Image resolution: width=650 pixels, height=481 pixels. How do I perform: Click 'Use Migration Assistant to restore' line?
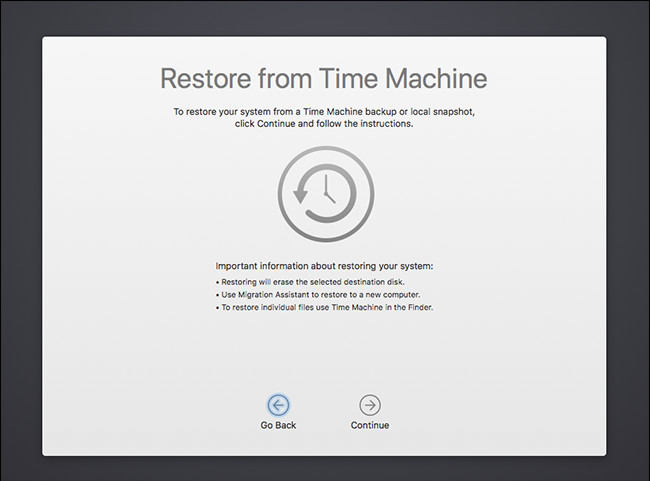318,295
